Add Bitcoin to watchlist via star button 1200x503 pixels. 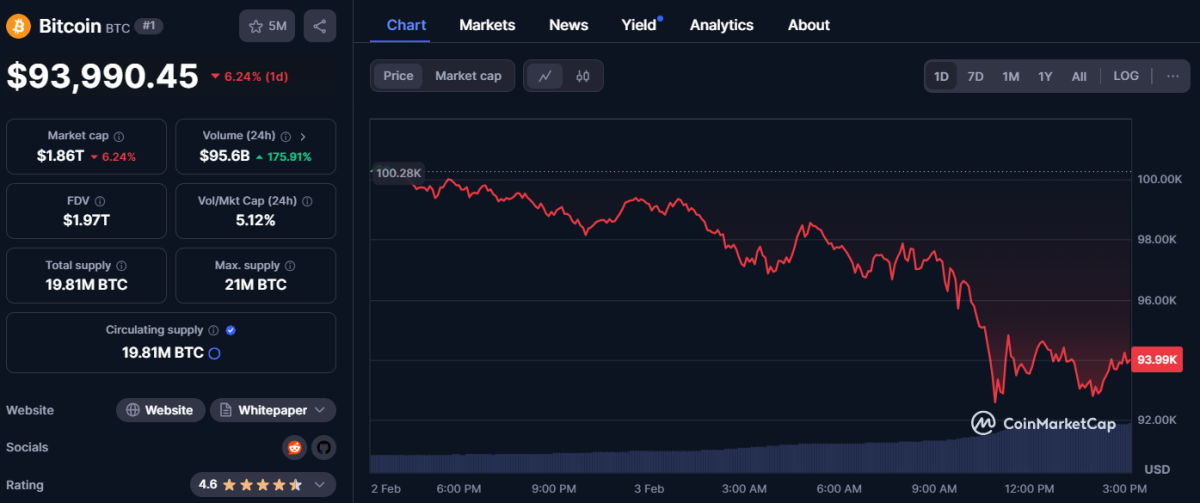(267, 26)
